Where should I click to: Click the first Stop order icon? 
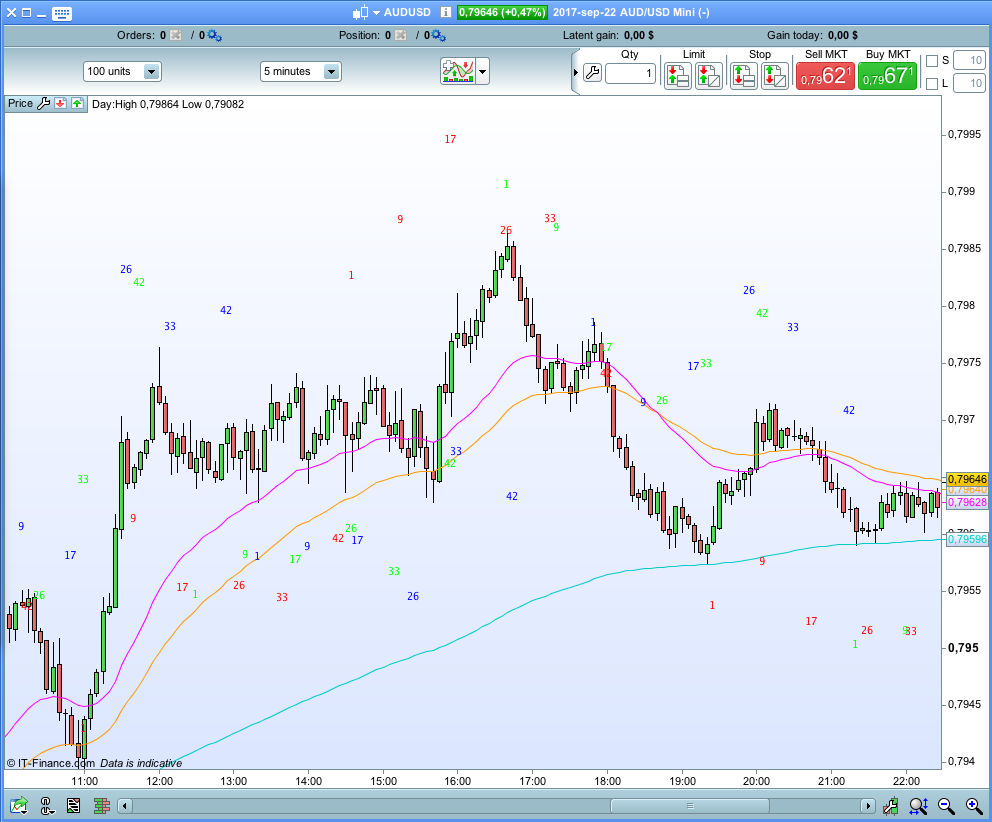pyautogui.click(x=743, y=76)
